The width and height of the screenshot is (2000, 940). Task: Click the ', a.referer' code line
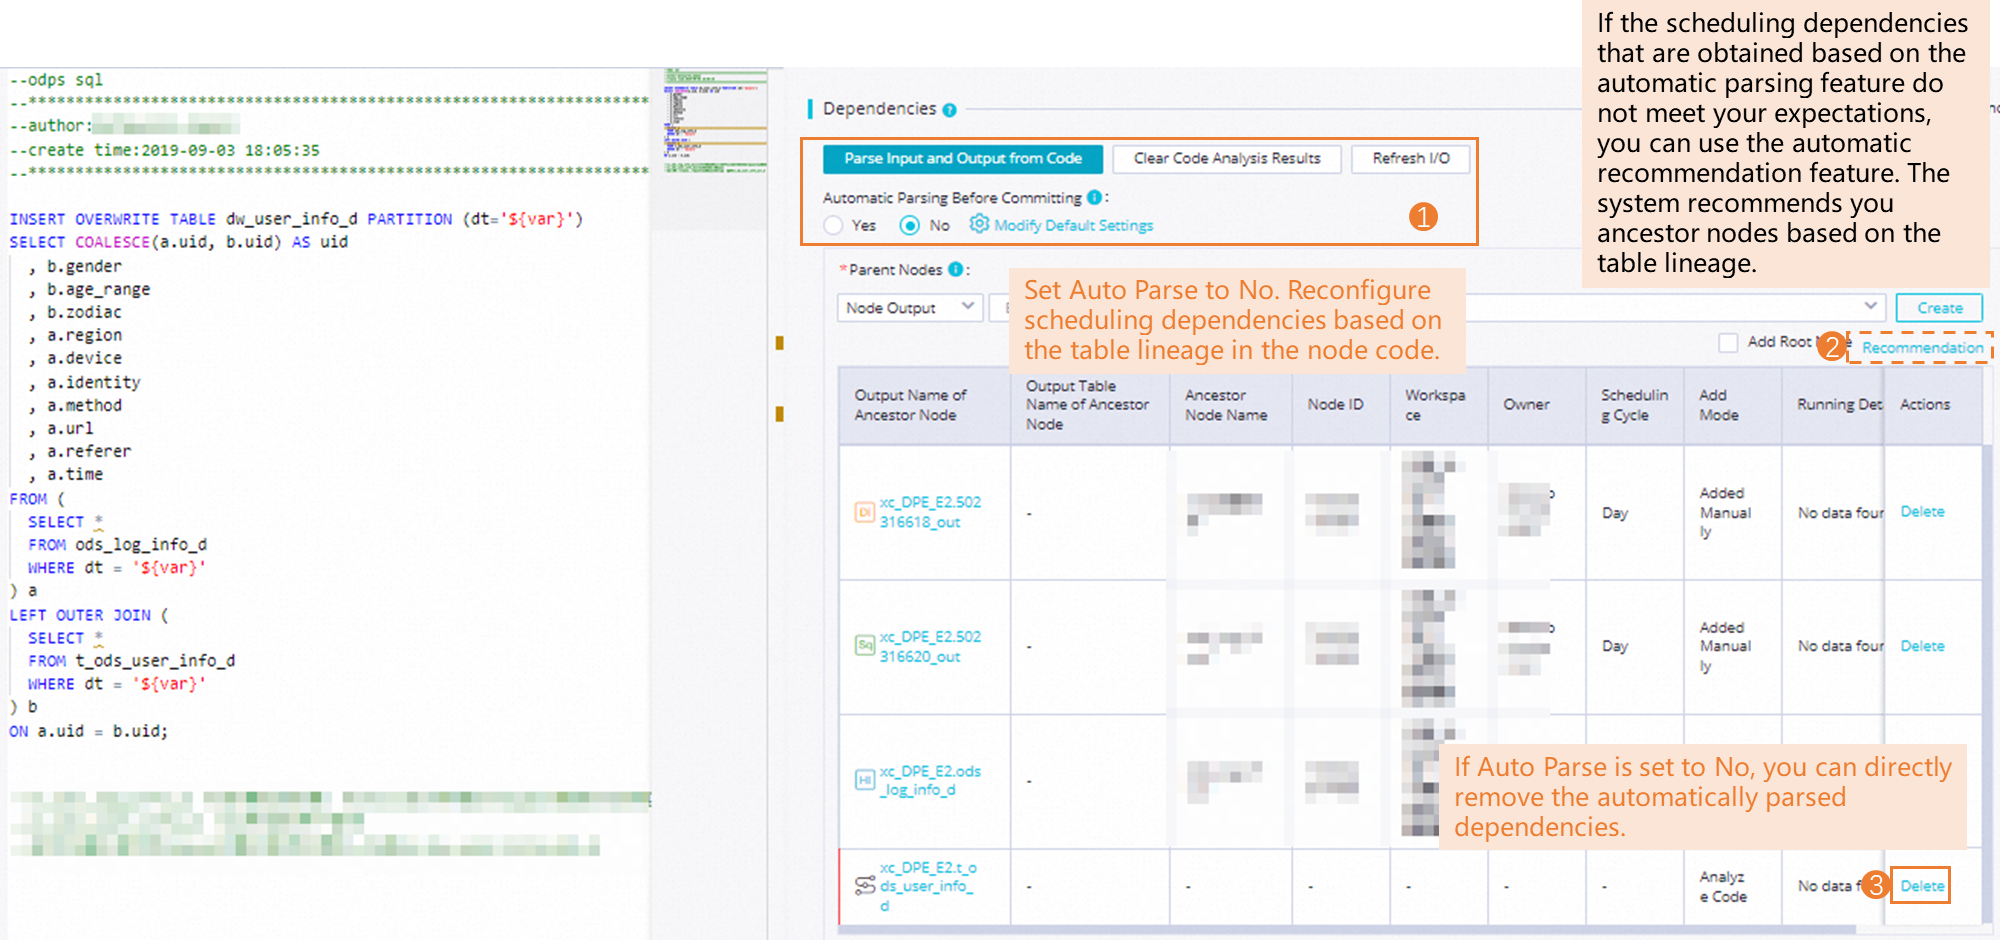click(x=80, y=451)
